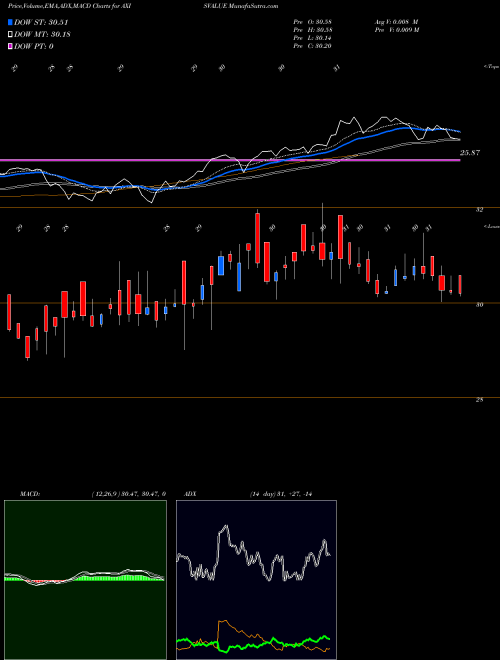This screenshot has width=500, height=660.
Task: Click the 30 price axis label
Action: coord(479,305)
